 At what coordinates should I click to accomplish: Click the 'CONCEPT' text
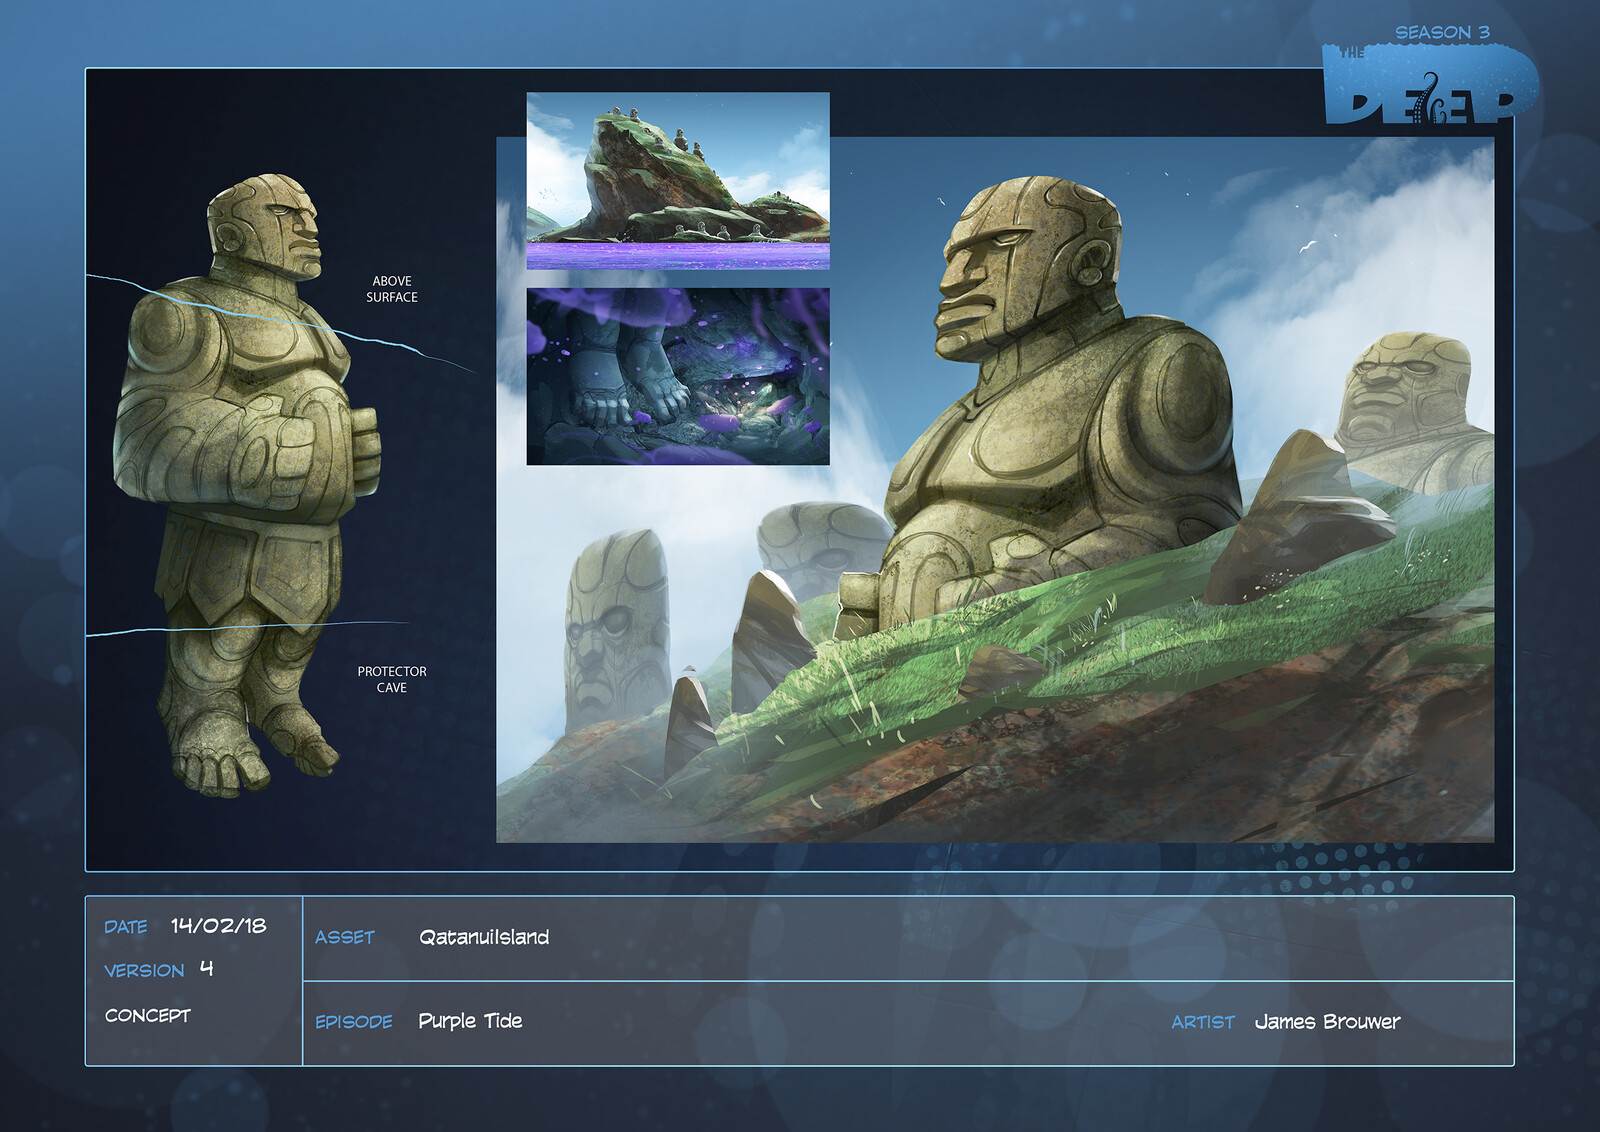click(147, 1016)
